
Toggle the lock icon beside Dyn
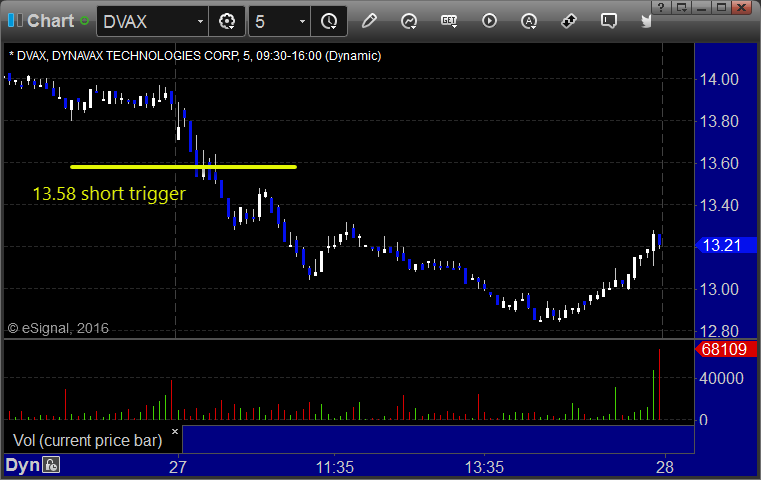pos(51,465)
